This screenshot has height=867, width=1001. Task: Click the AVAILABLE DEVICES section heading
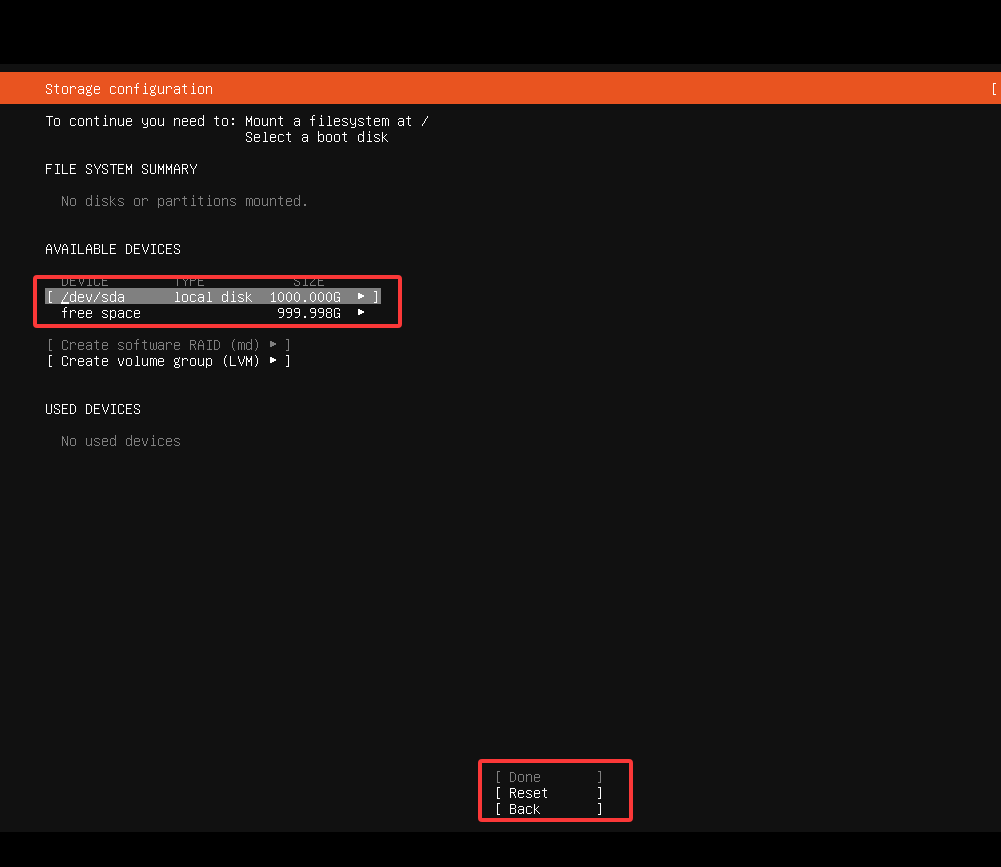[112, 249]
